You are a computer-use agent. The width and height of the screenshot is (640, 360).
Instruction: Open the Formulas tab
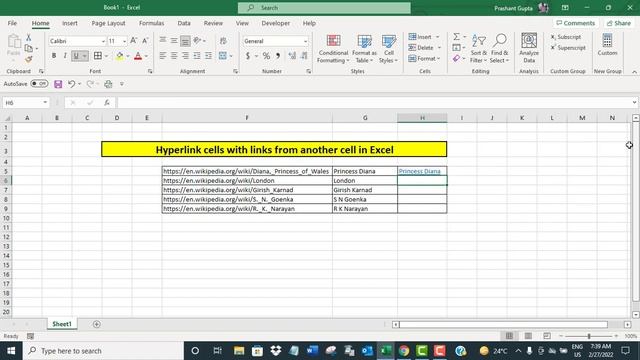(151, 23)
